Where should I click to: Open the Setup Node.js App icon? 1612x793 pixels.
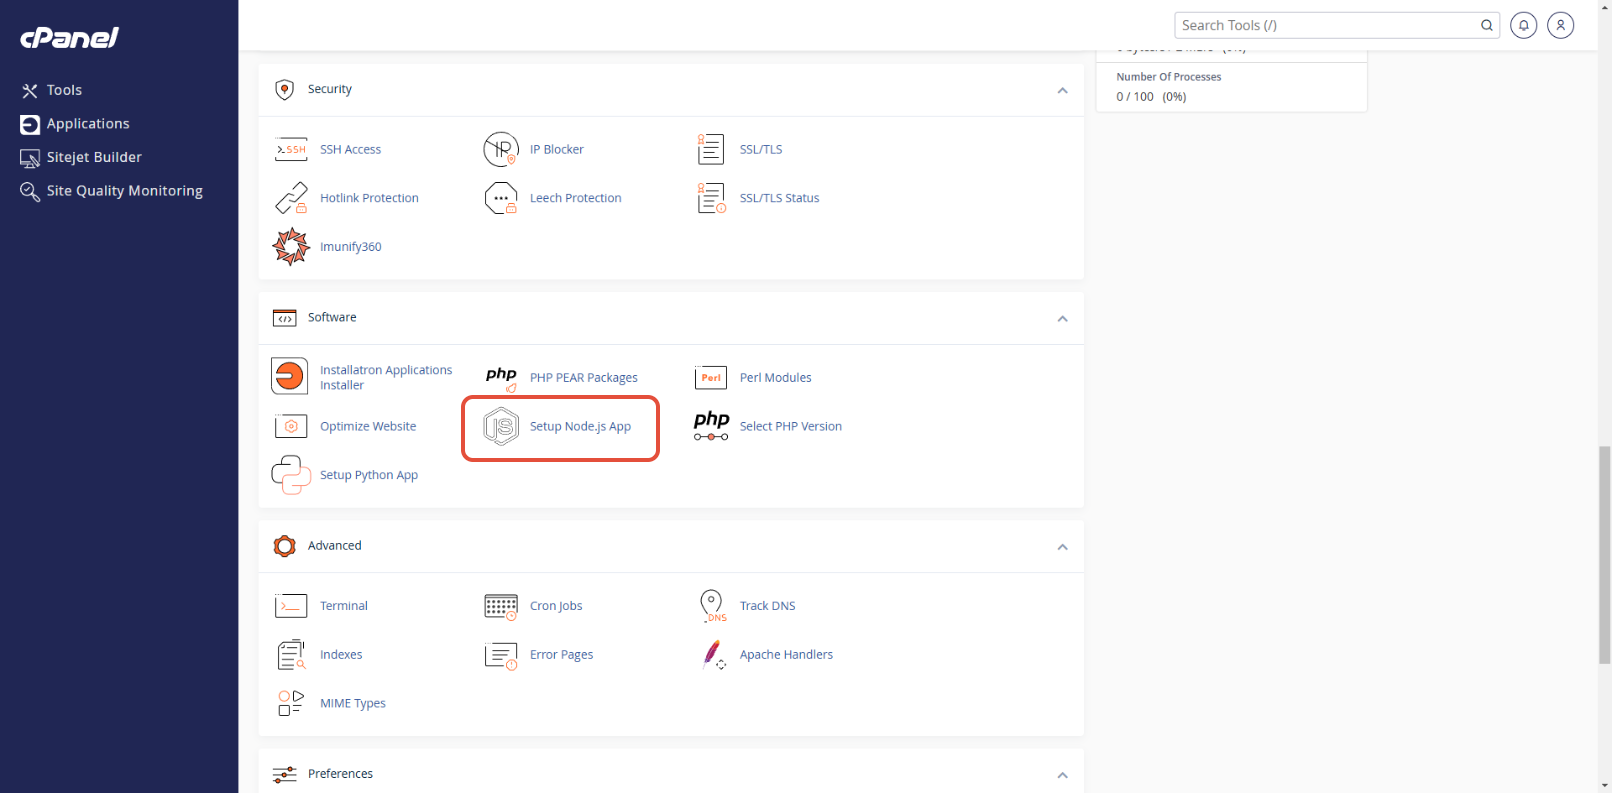pyautogui.click(x=501, y=426)
